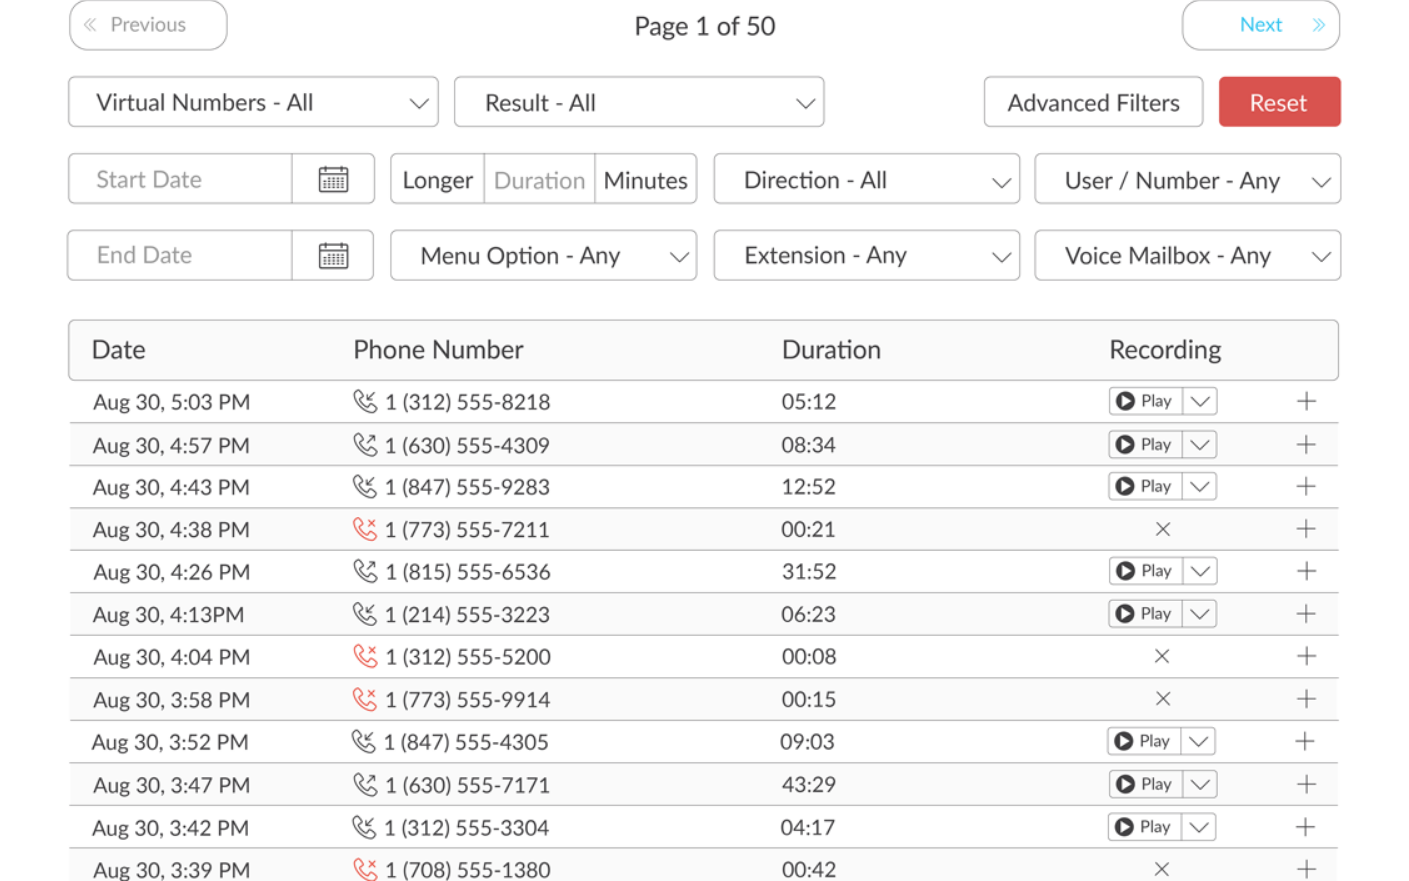The image size is (1409, 881).
Task: Click no-recording X for the 00:15 call
Action: point(1162,699)
